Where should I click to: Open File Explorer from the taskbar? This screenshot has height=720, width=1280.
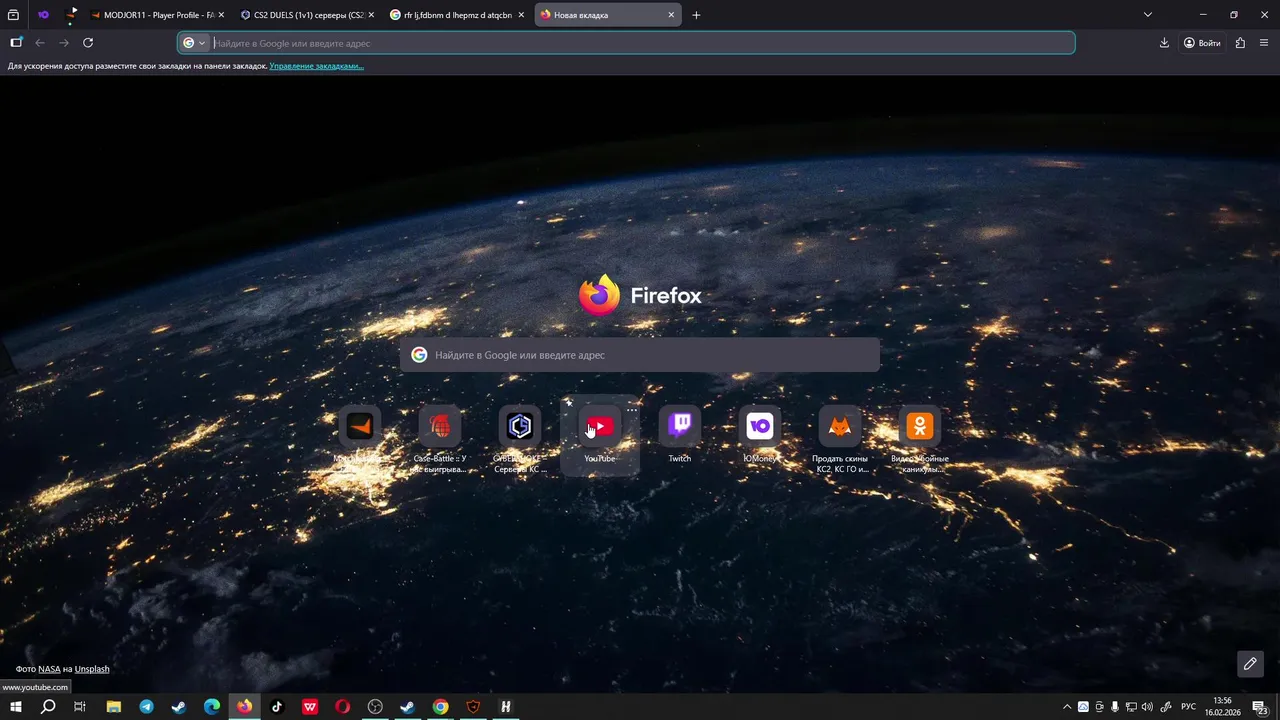pyautogui.click(x=114, y=707)
